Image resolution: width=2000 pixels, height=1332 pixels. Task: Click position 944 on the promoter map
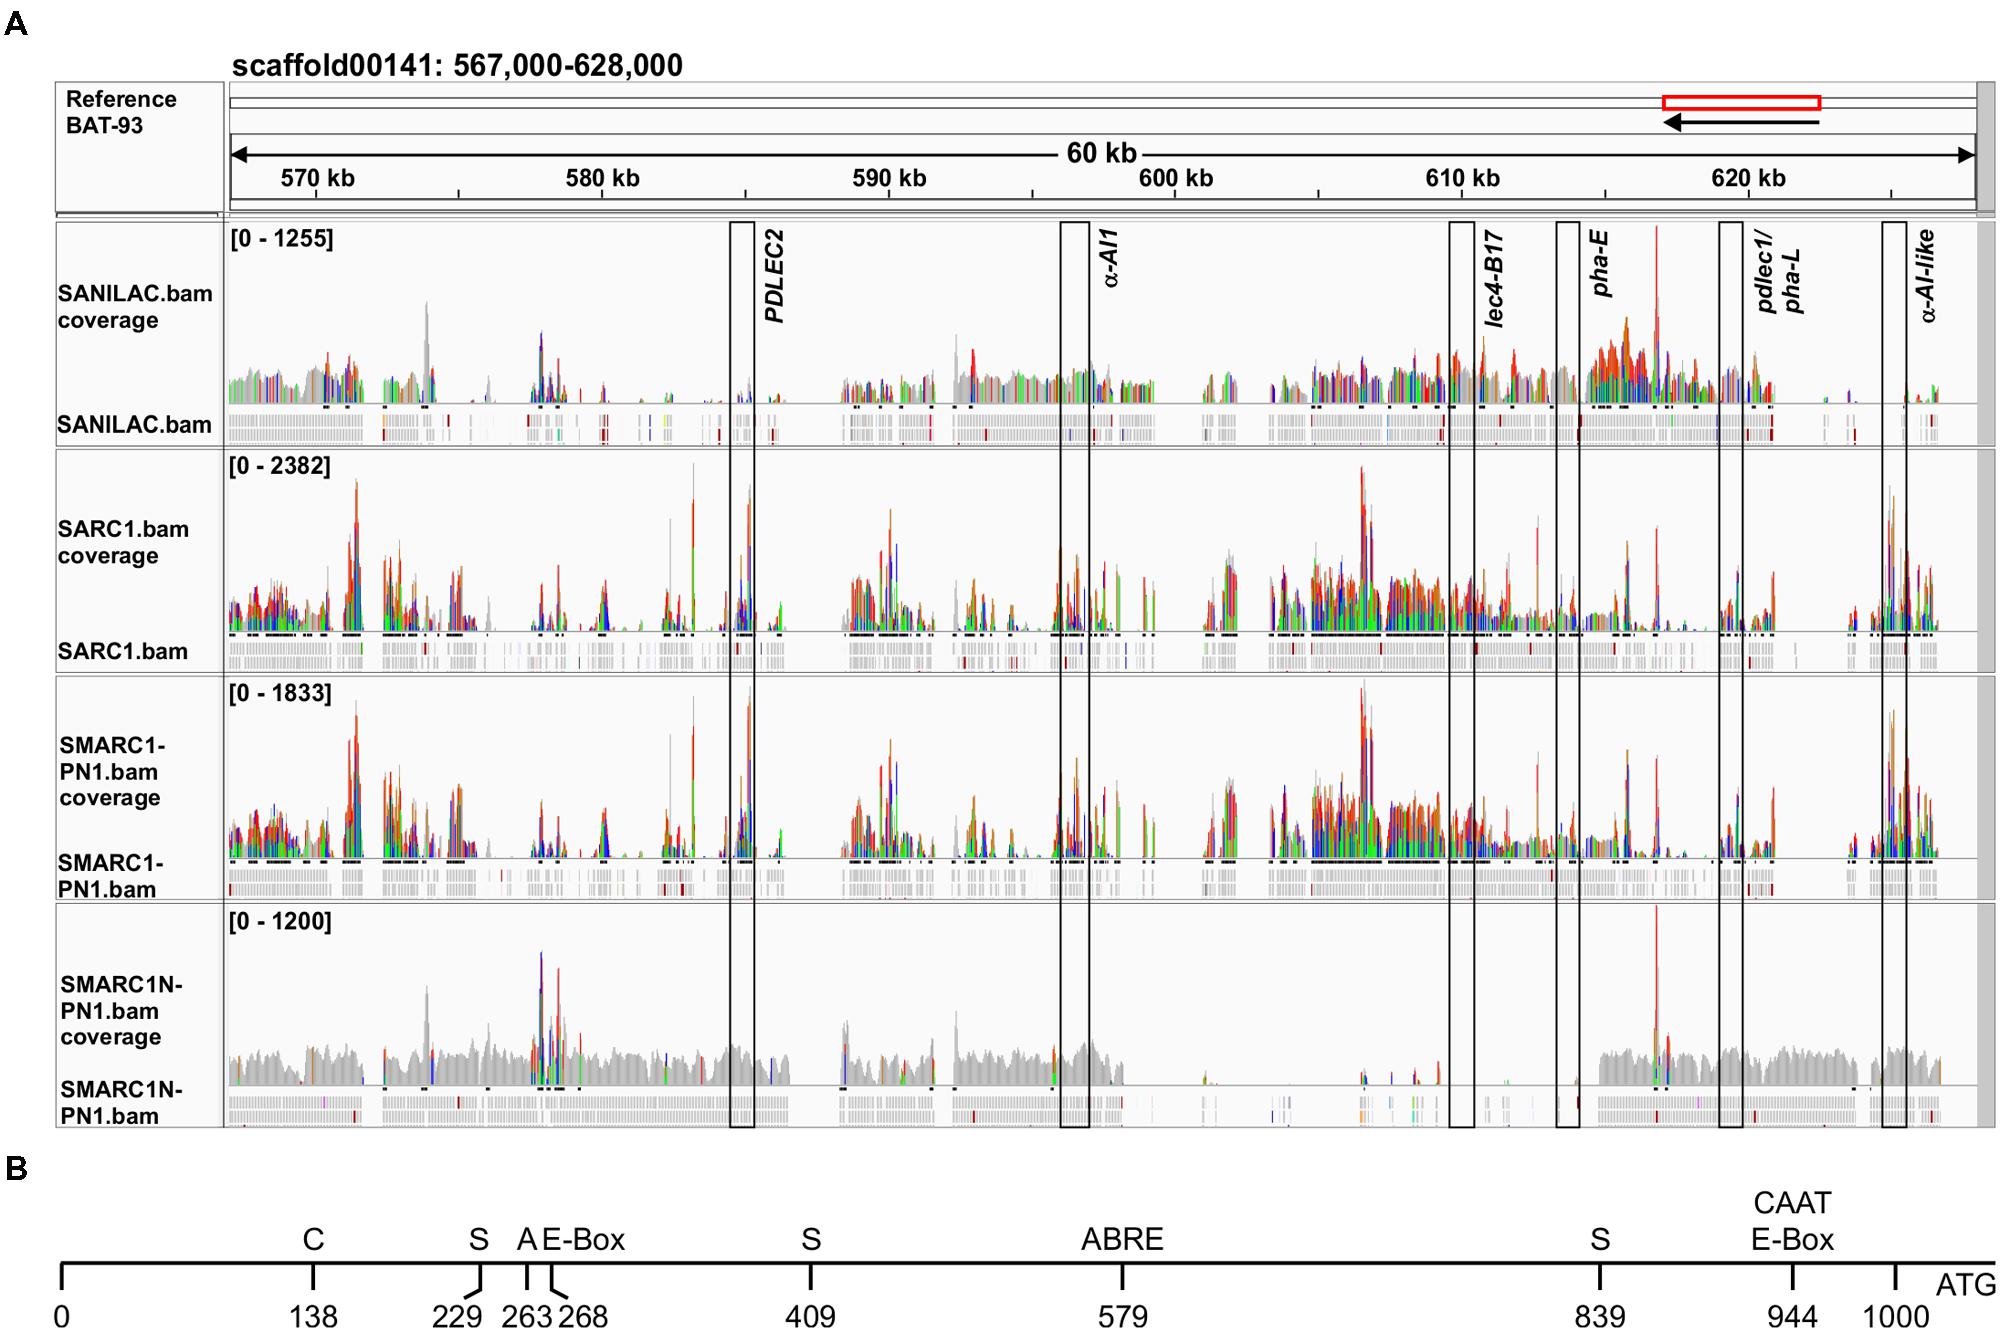click(1792, 1316)
